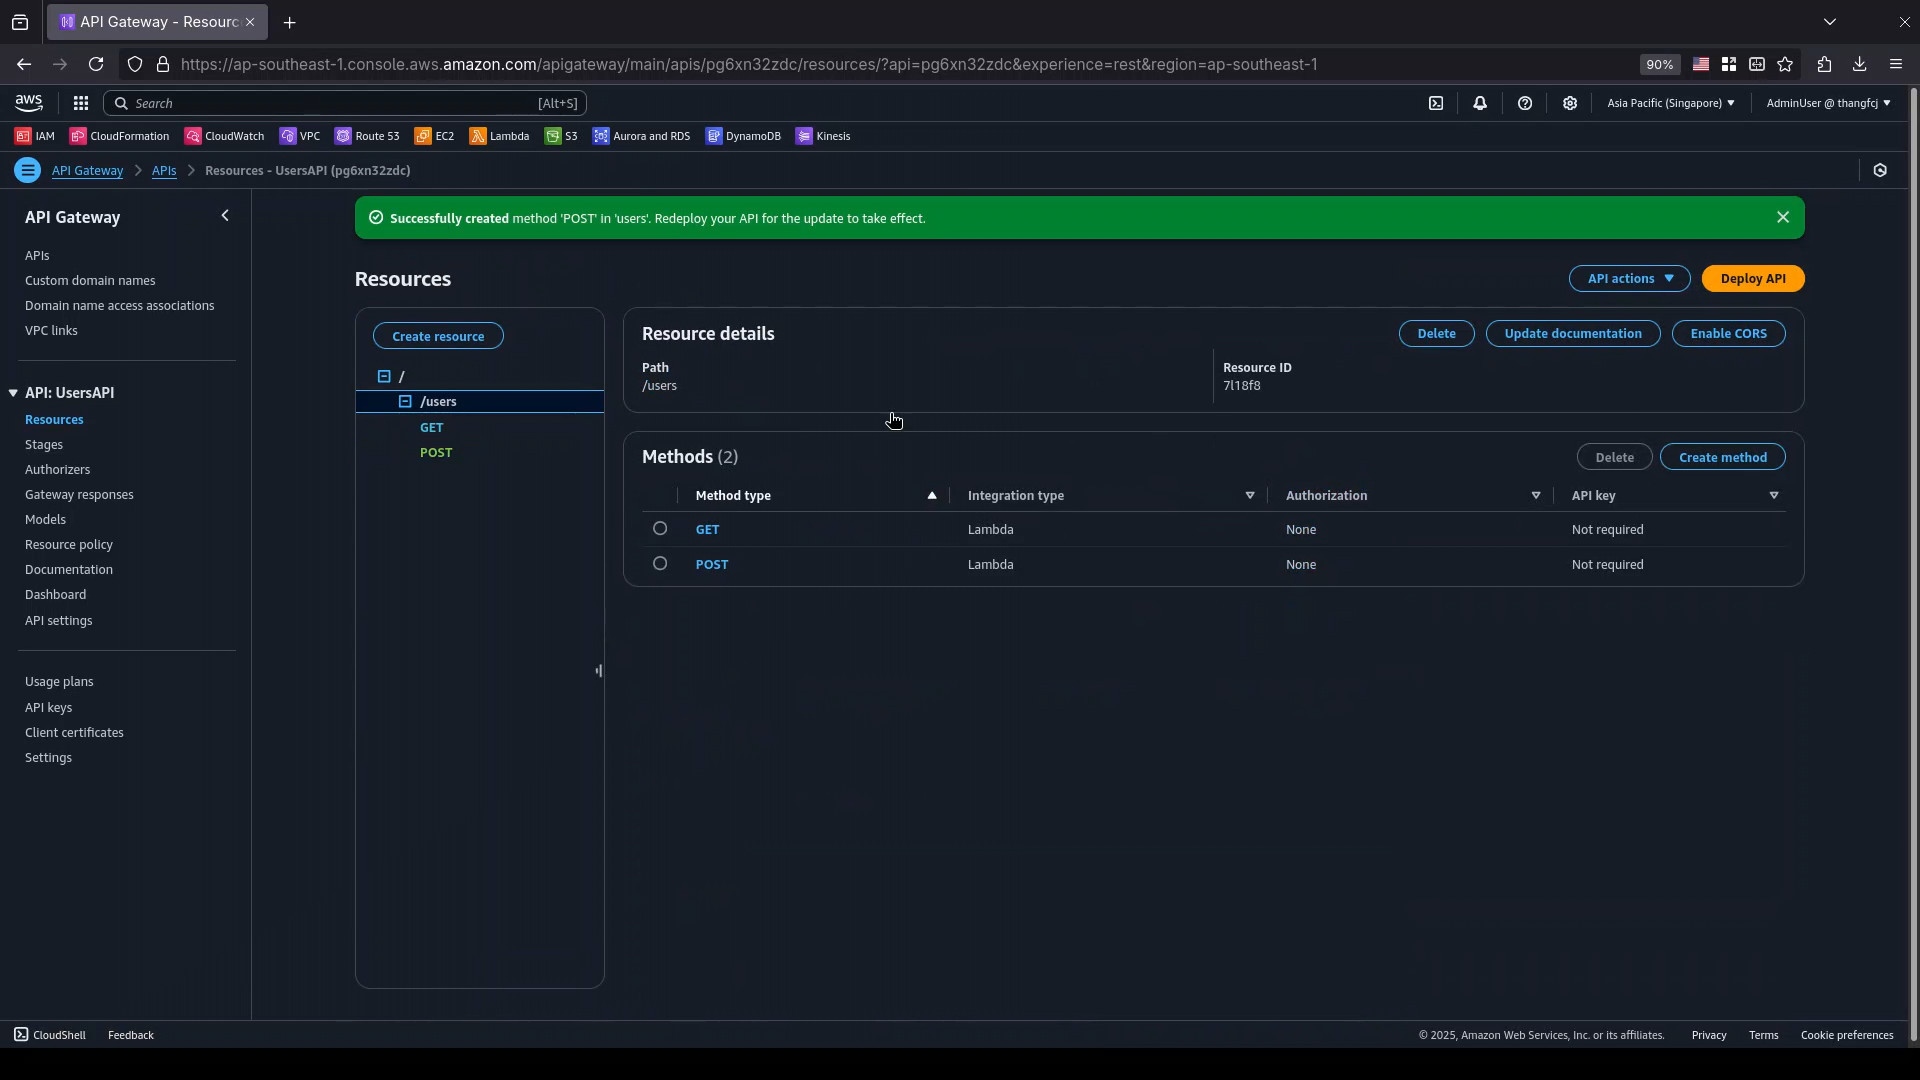
Task: Open S3 bookmark shortcut
Action: coord(561,136)
